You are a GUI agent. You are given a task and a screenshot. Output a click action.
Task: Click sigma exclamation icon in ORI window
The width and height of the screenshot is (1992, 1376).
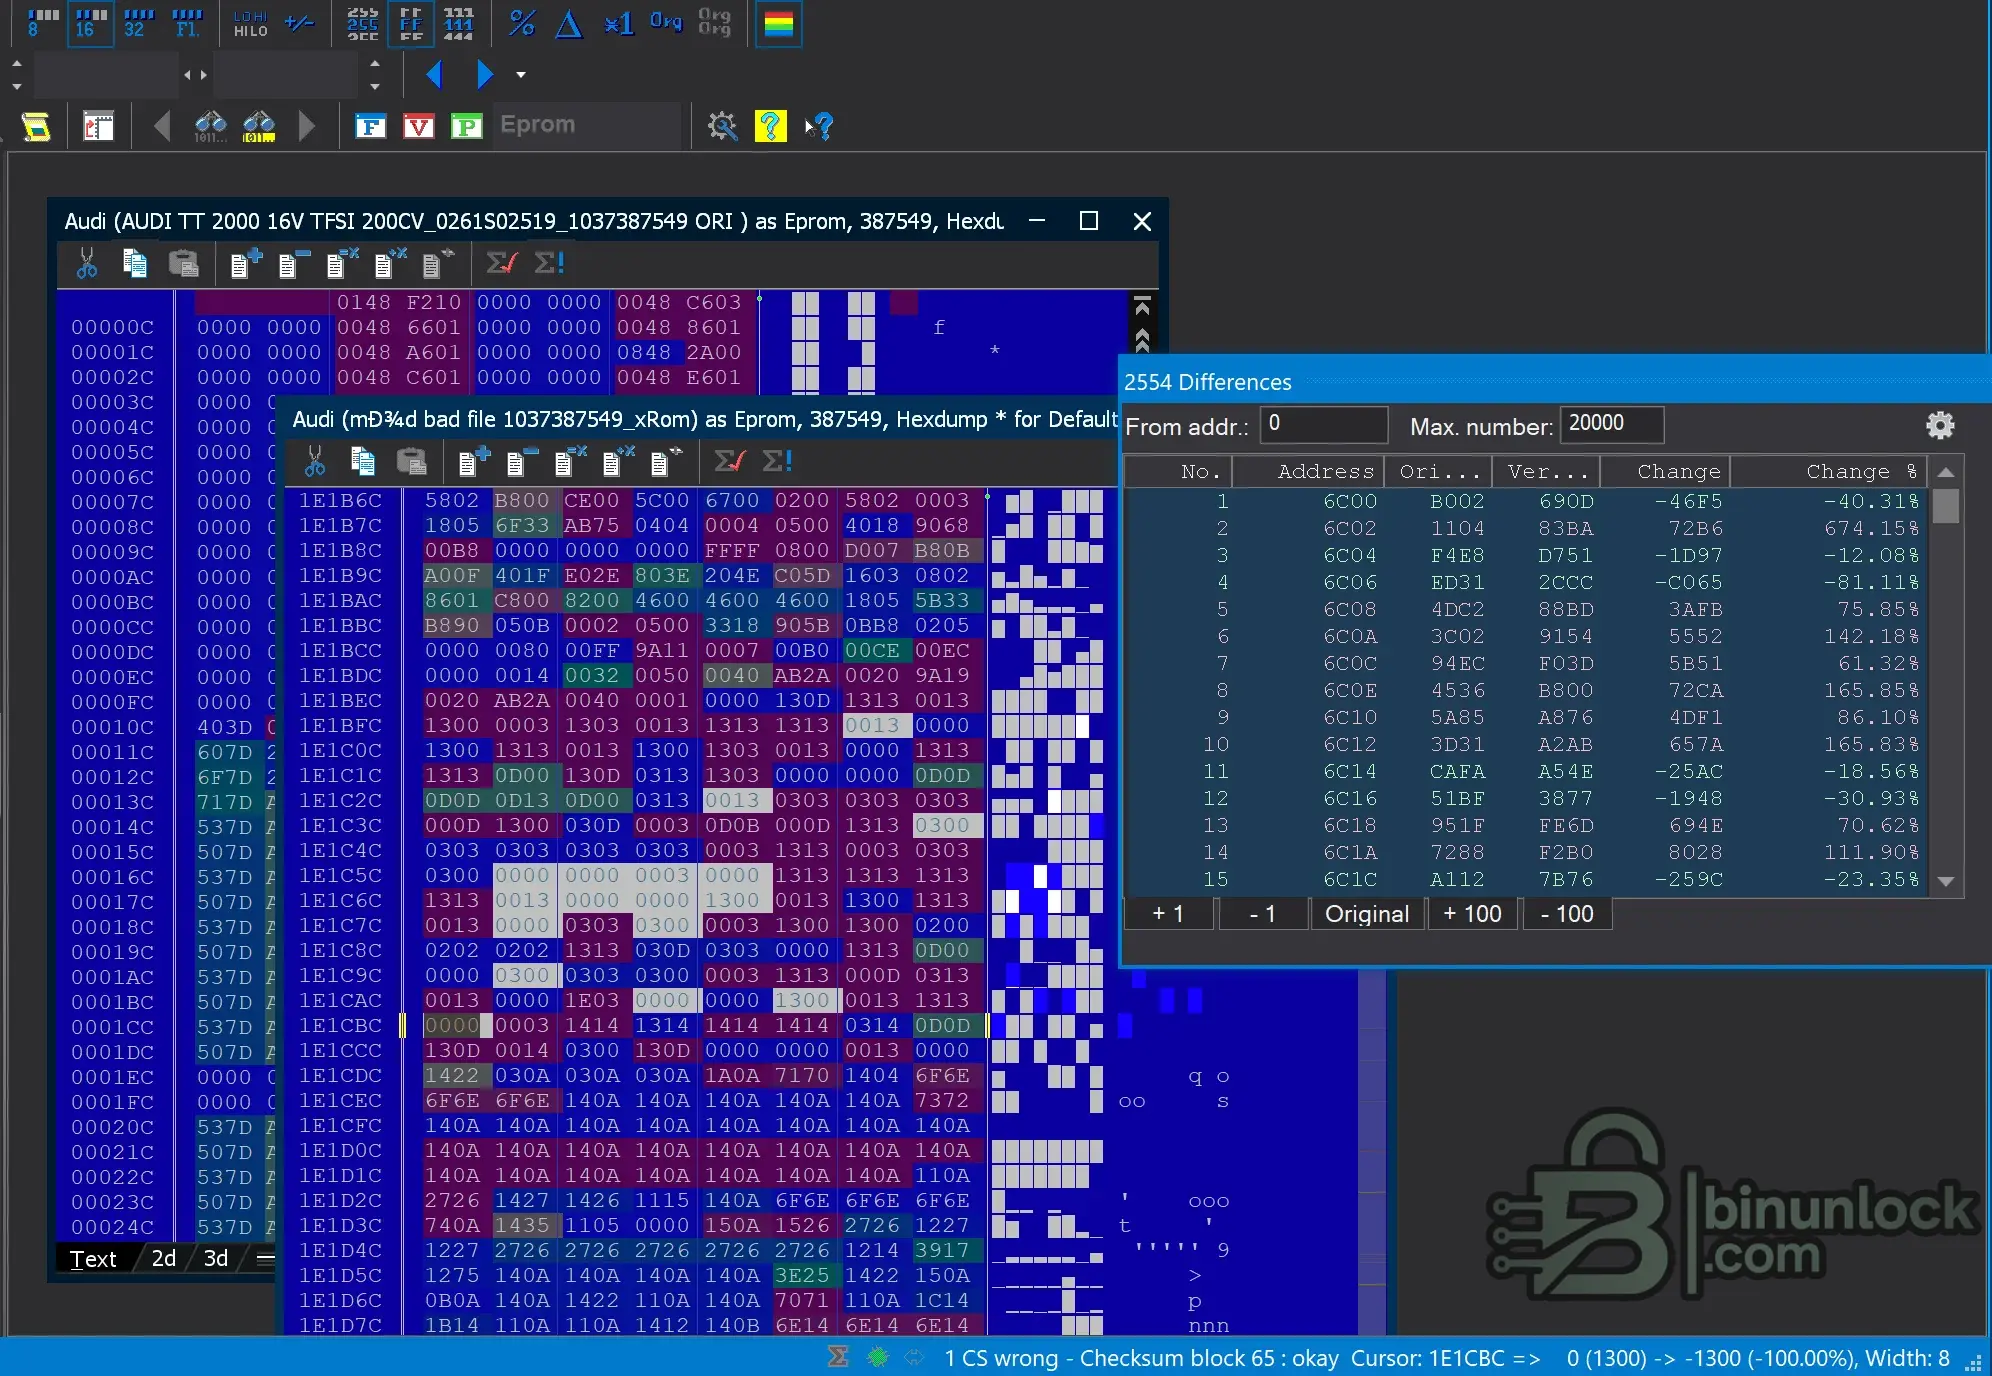pyautogui.click(x=549, y=263)
